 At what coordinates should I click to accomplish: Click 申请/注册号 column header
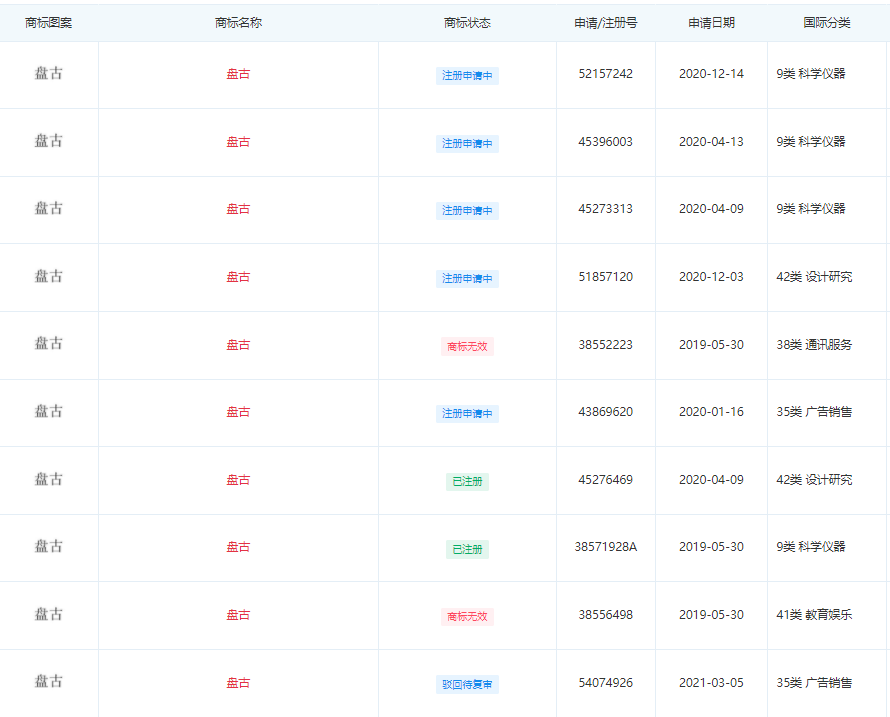click(606, 23)
